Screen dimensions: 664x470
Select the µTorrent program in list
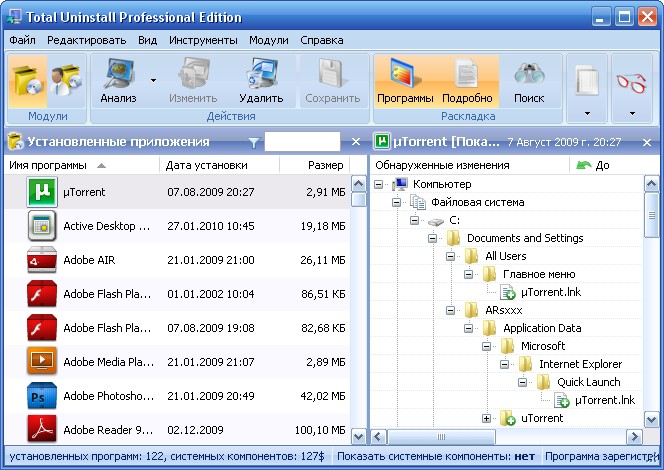click(x=85, y=192)
